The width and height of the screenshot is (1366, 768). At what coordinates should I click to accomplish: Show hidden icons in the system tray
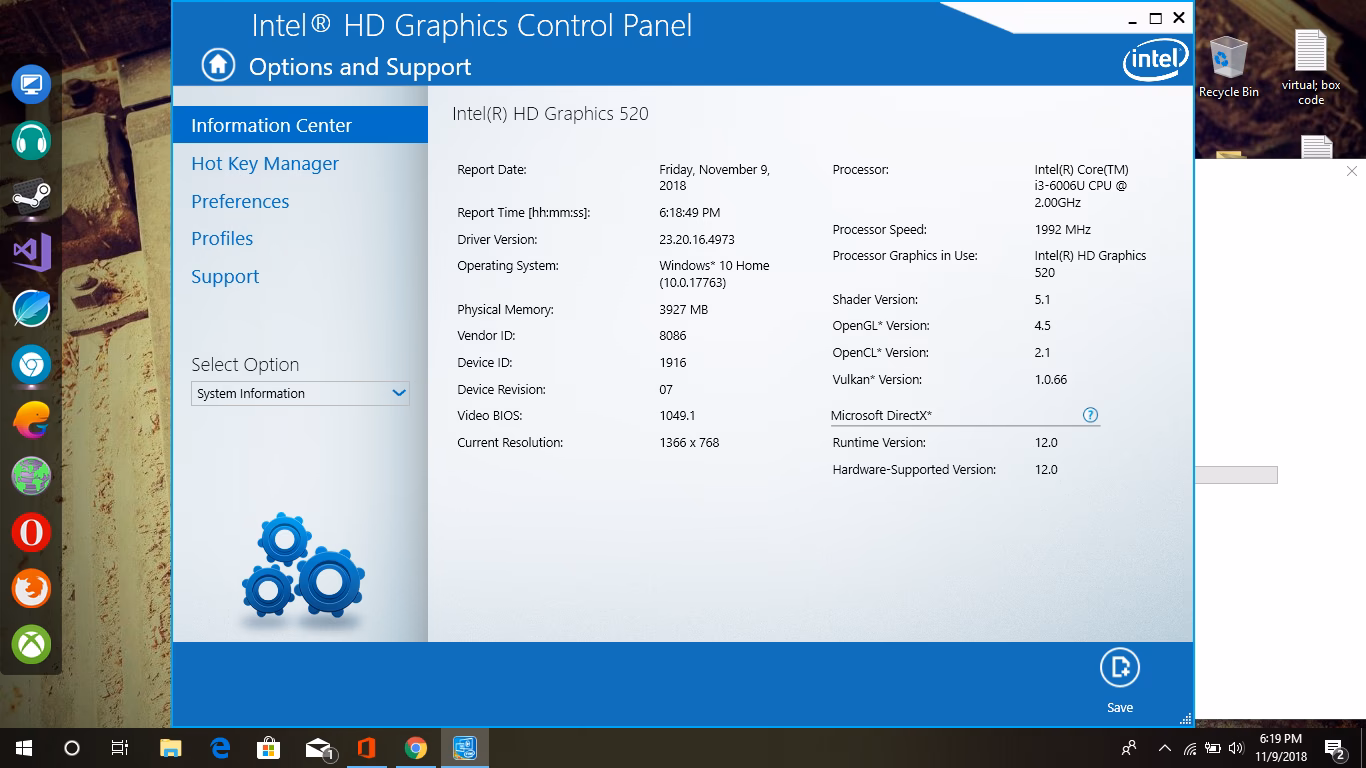1163,747
